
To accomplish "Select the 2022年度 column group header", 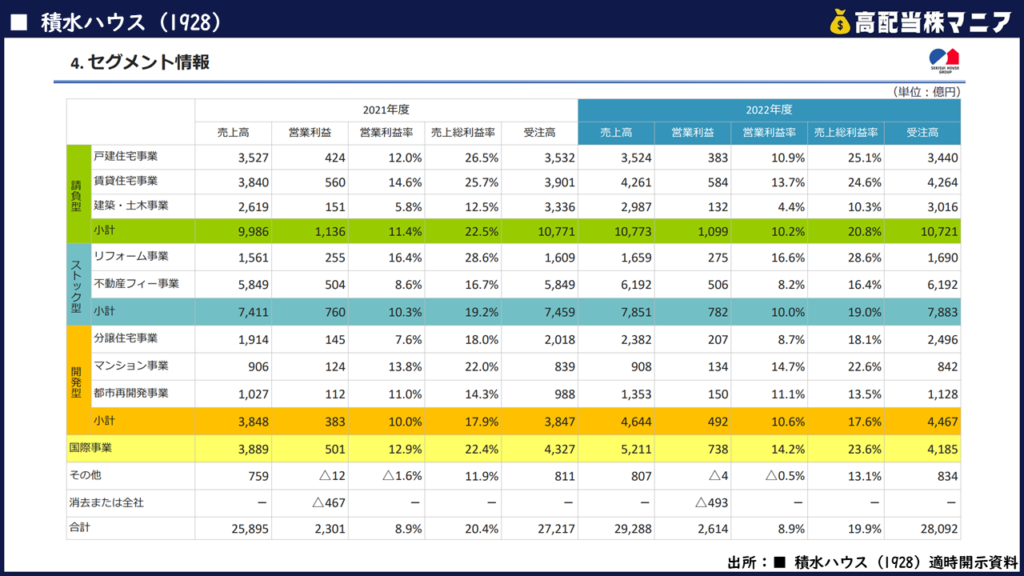I will coord(769,110).
